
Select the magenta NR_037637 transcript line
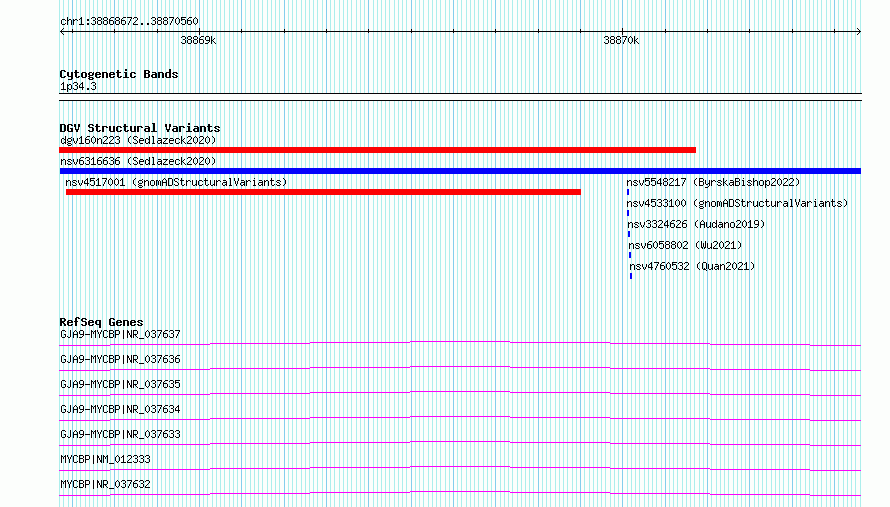click(460, 343)
